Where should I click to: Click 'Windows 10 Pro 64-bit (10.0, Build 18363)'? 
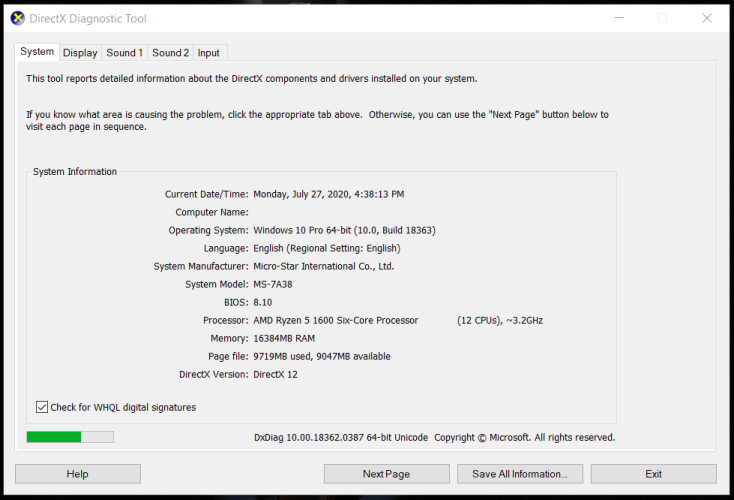345,230
